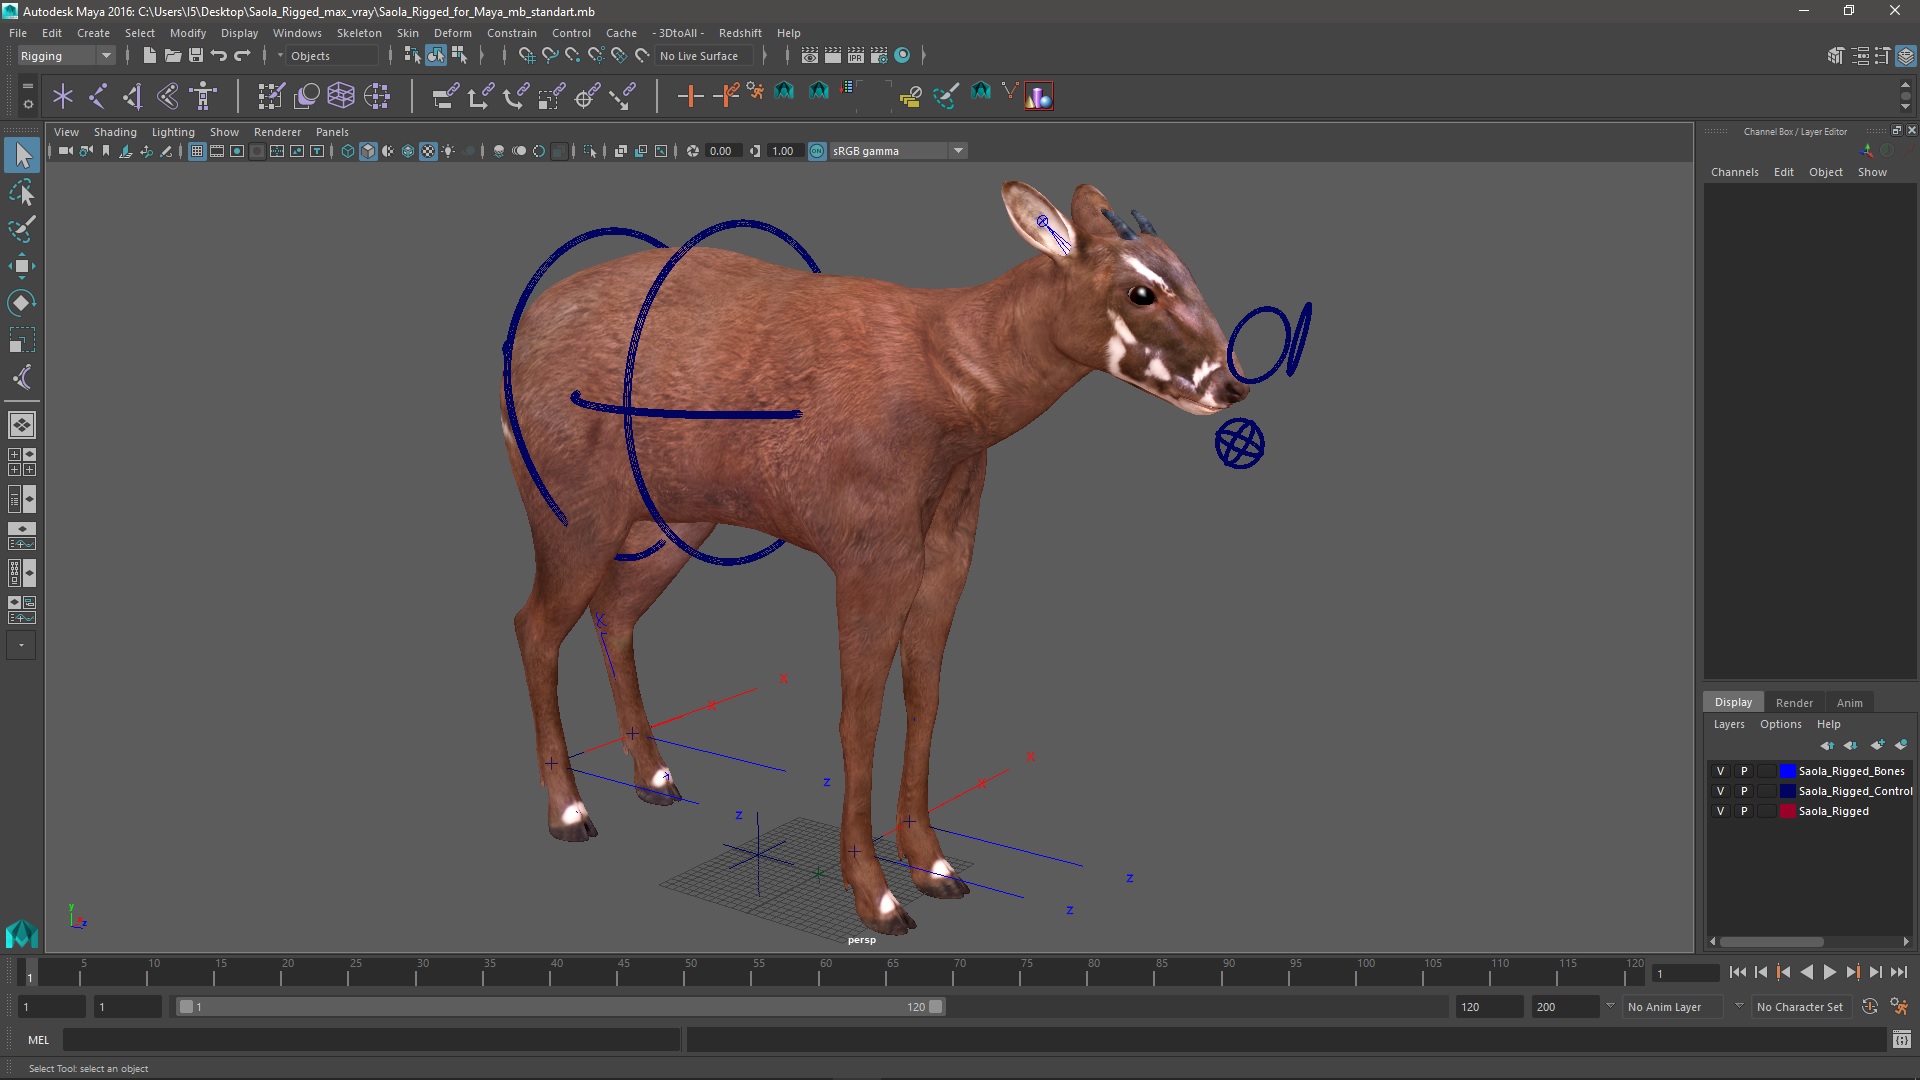Click the Redo arrow icon

pyautogui.click(x=242, y=56)
